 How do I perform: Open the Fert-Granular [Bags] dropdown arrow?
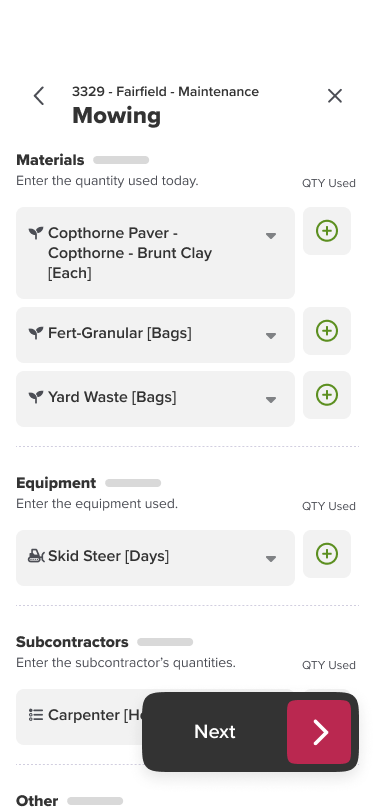tap(270, 336)
